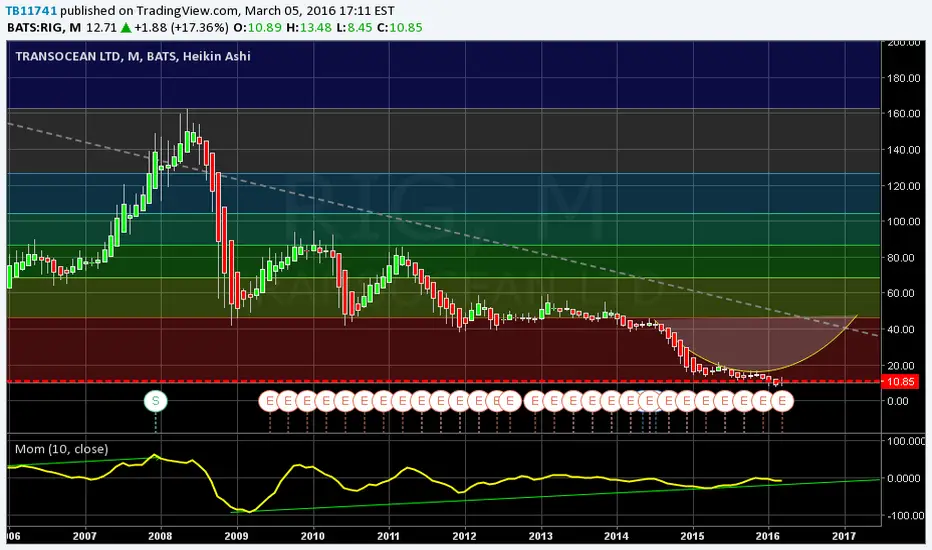Click the Mom (10, close) indicator label
The width and height of the screenshot is (932, 550).
(x=61, y=449)
